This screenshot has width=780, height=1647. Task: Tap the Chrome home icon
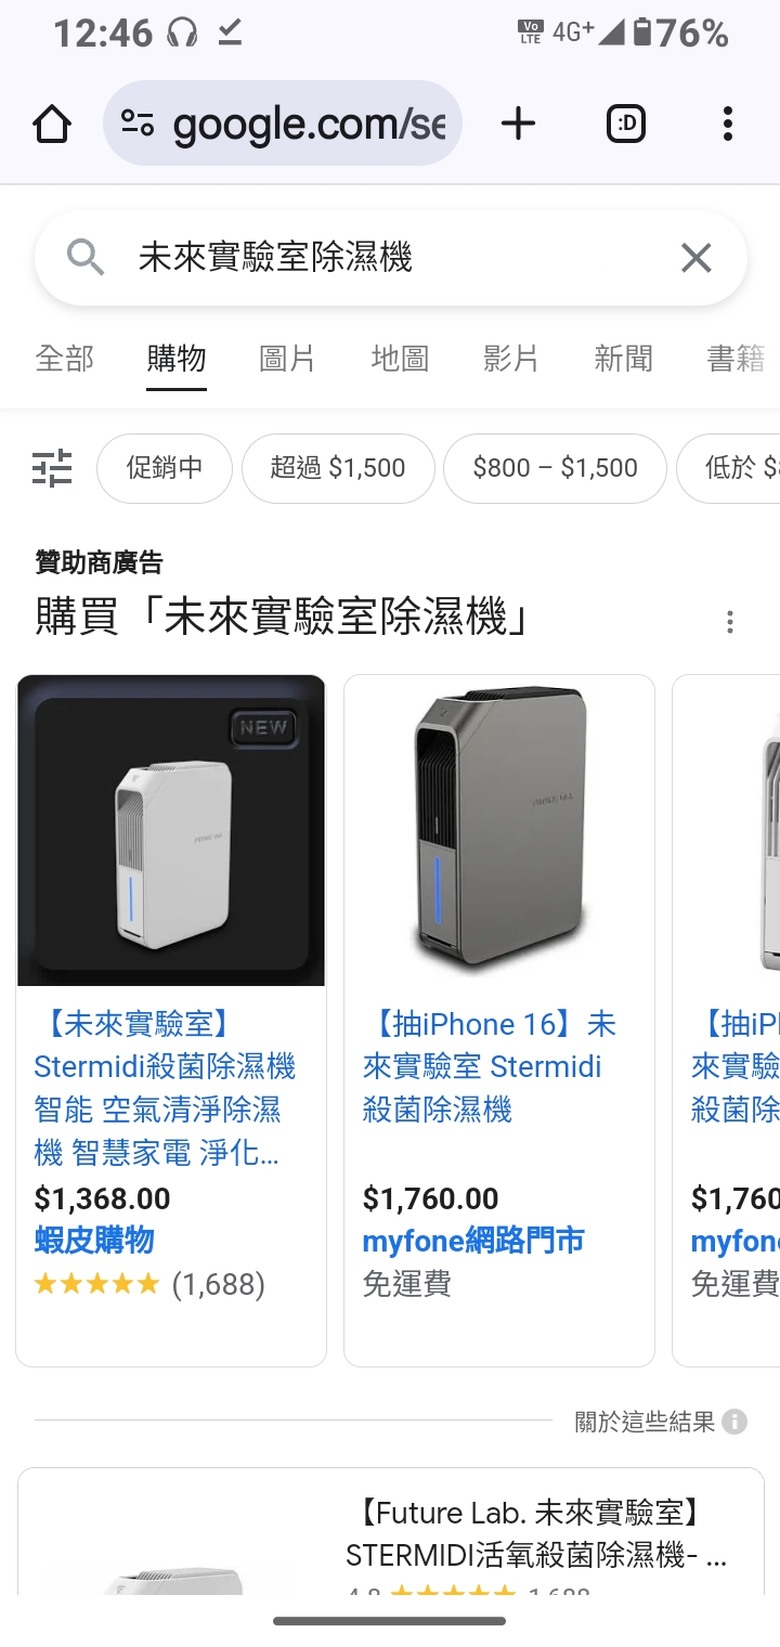tap(52, 124)
